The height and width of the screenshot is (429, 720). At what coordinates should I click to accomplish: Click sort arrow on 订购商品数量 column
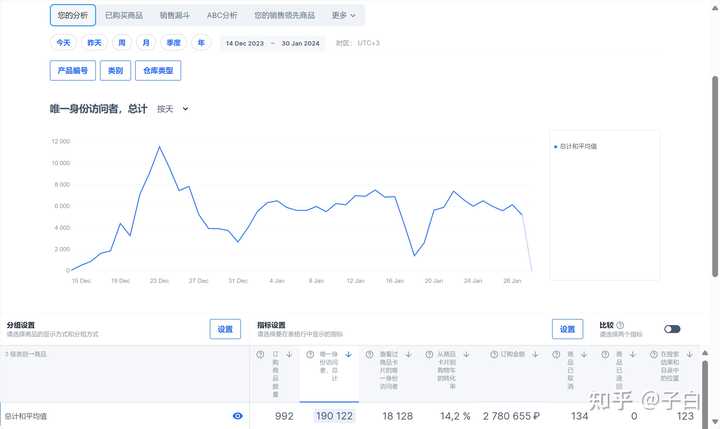pyautogui.click(x=289, y=354)
